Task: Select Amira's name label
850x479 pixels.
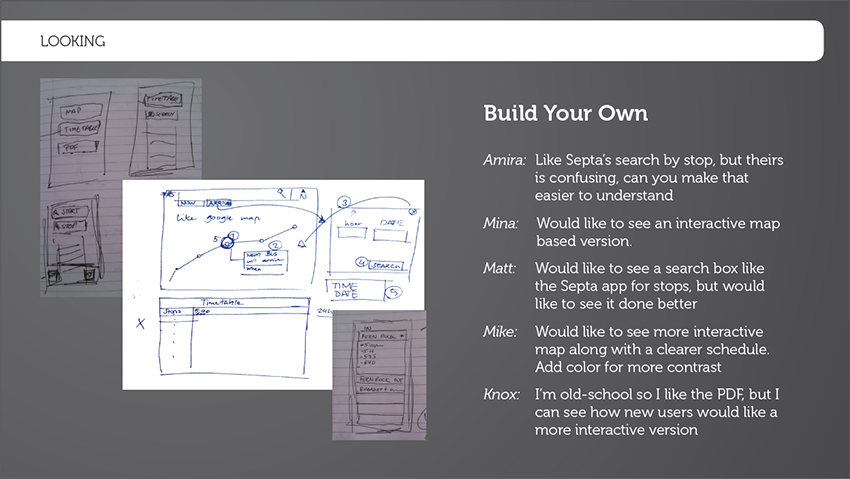Action: [x=504, y=160]
